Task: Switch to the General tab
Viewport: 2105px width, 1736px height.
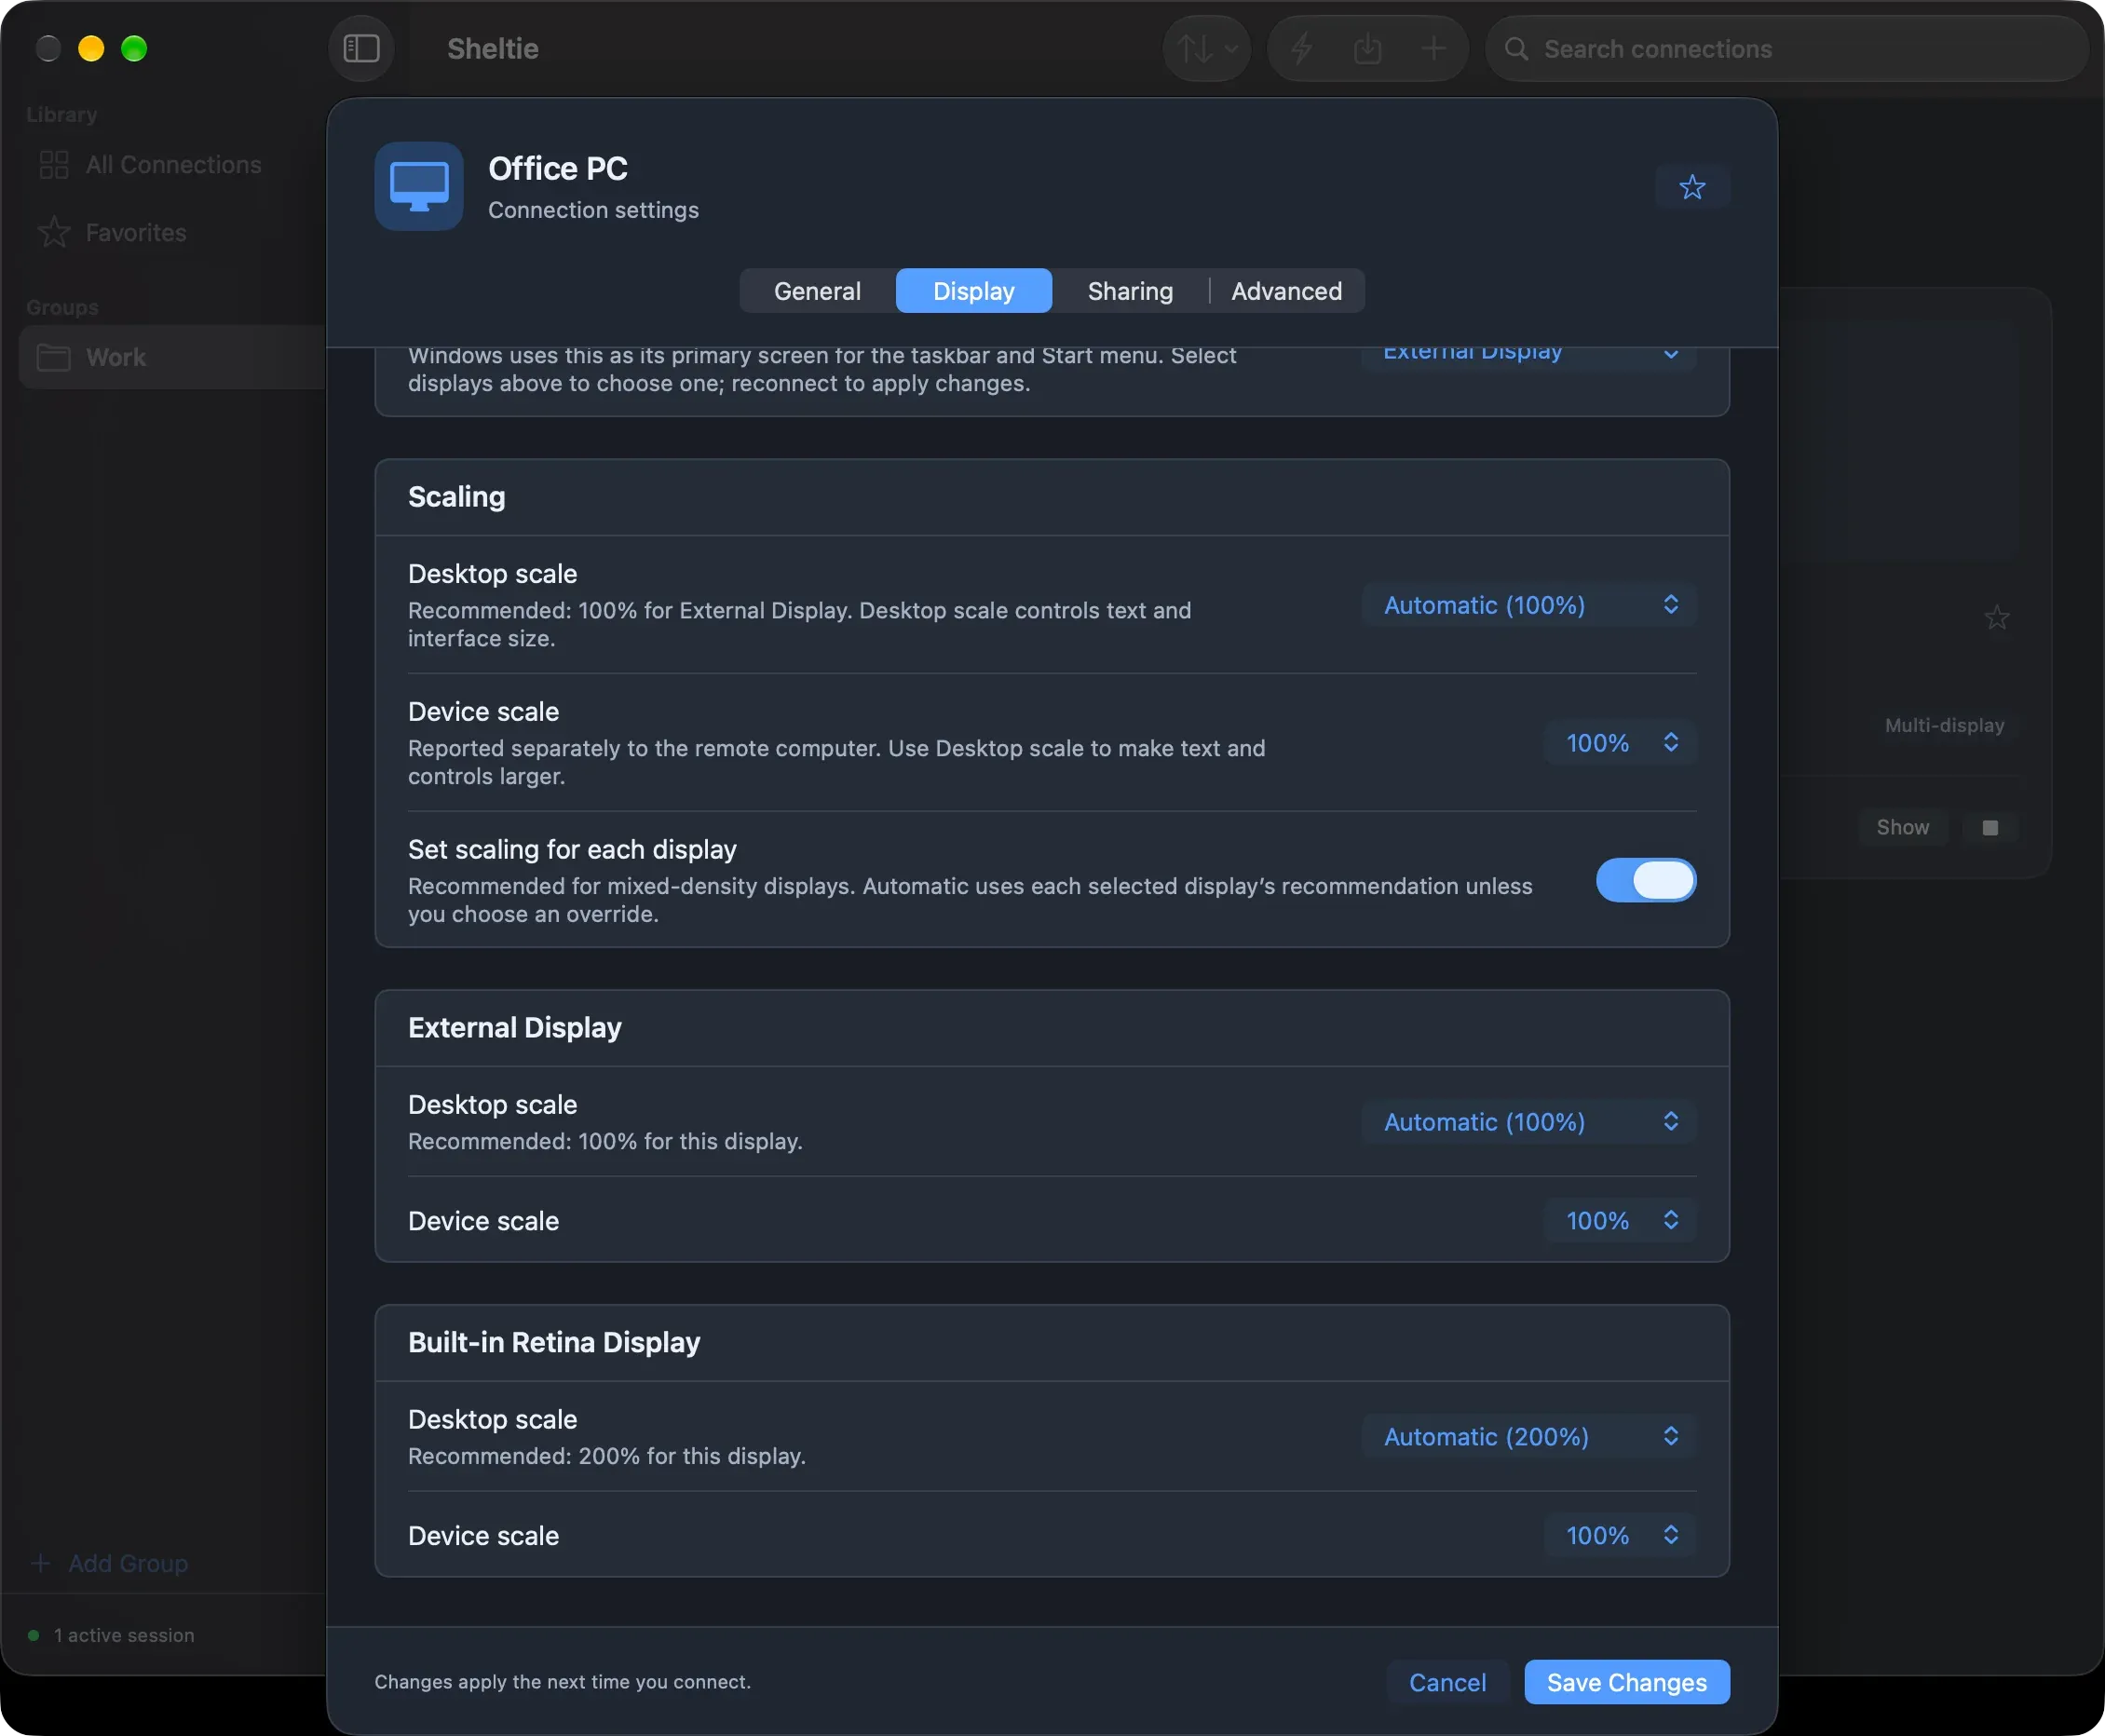Action: pos(817,291)
